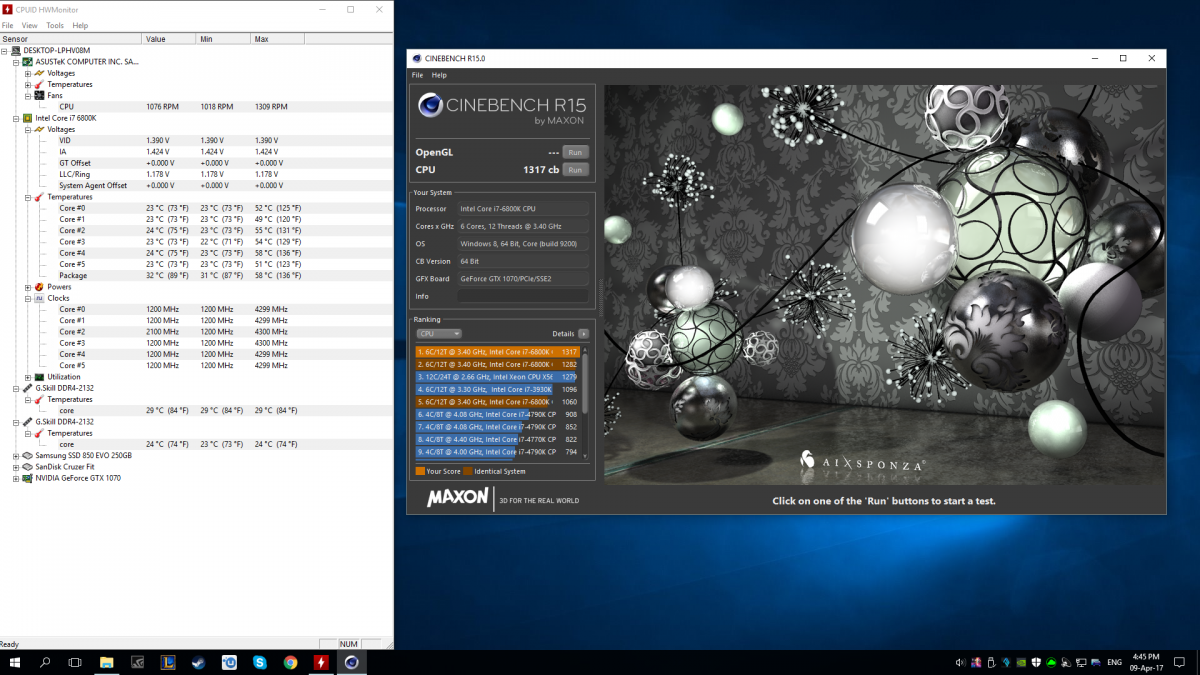Select ranking row 4 Core i7-3930K
This screenshot has height=675, width=1200.
point(498,389)
